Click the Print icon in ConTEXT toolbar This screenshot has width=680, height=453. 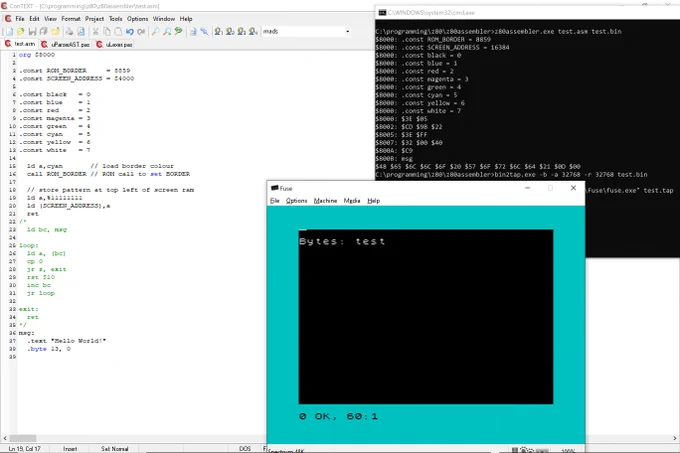point(69,32)
